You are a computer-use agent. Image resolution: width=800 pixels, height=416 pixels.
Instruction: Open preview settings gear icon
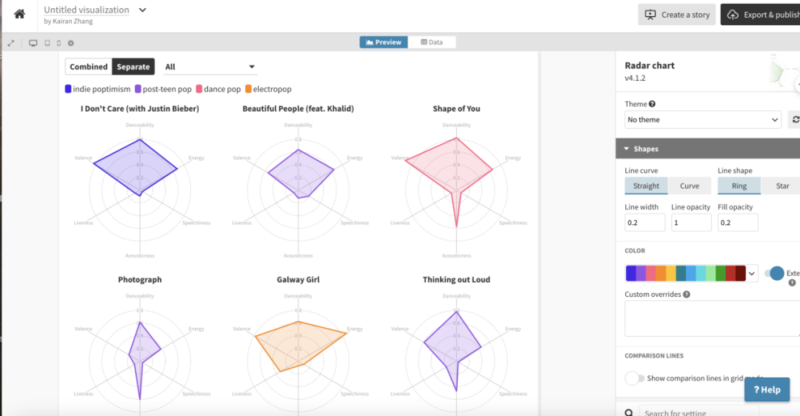pyautogui.click(x=70, y=43)
